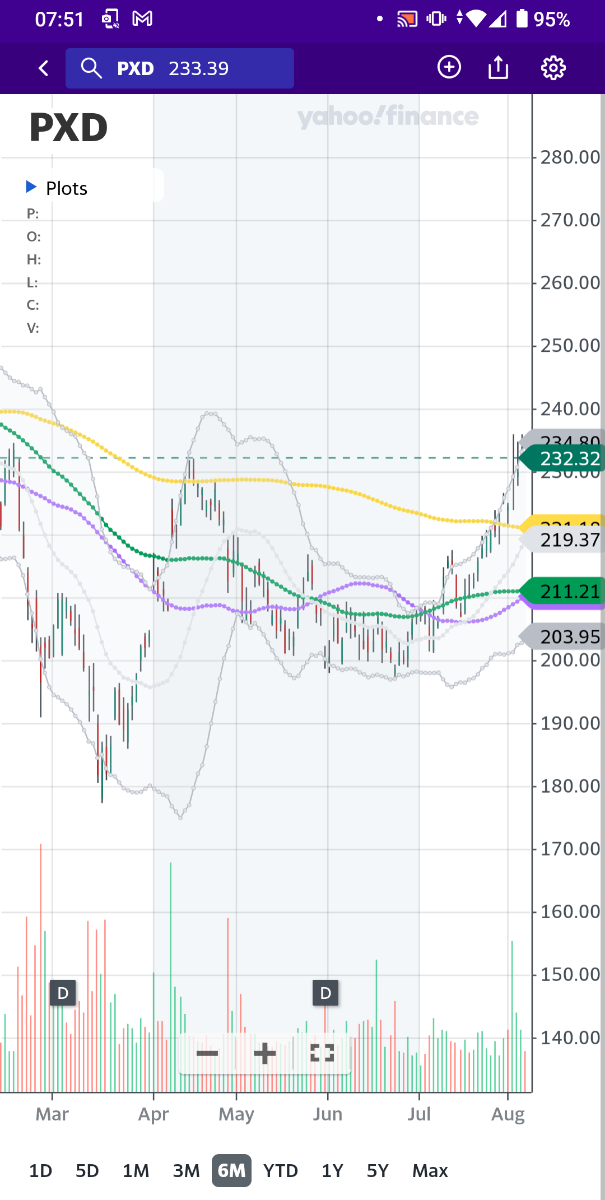Select the 1D time range

pos(40,1170)
